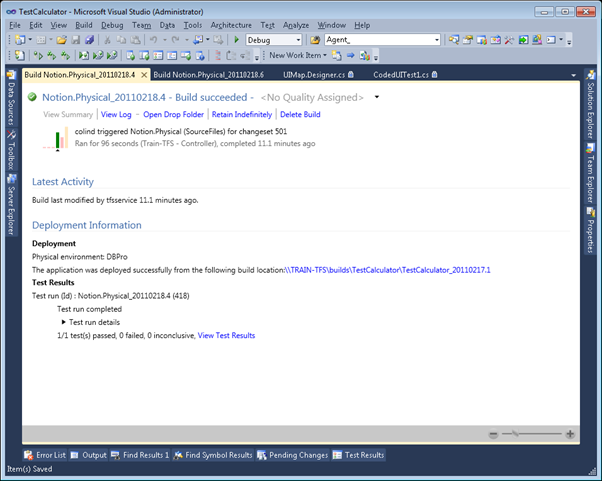Open the Output bottom tab
This screenshot has height=481, width=602.
point(89,455)
